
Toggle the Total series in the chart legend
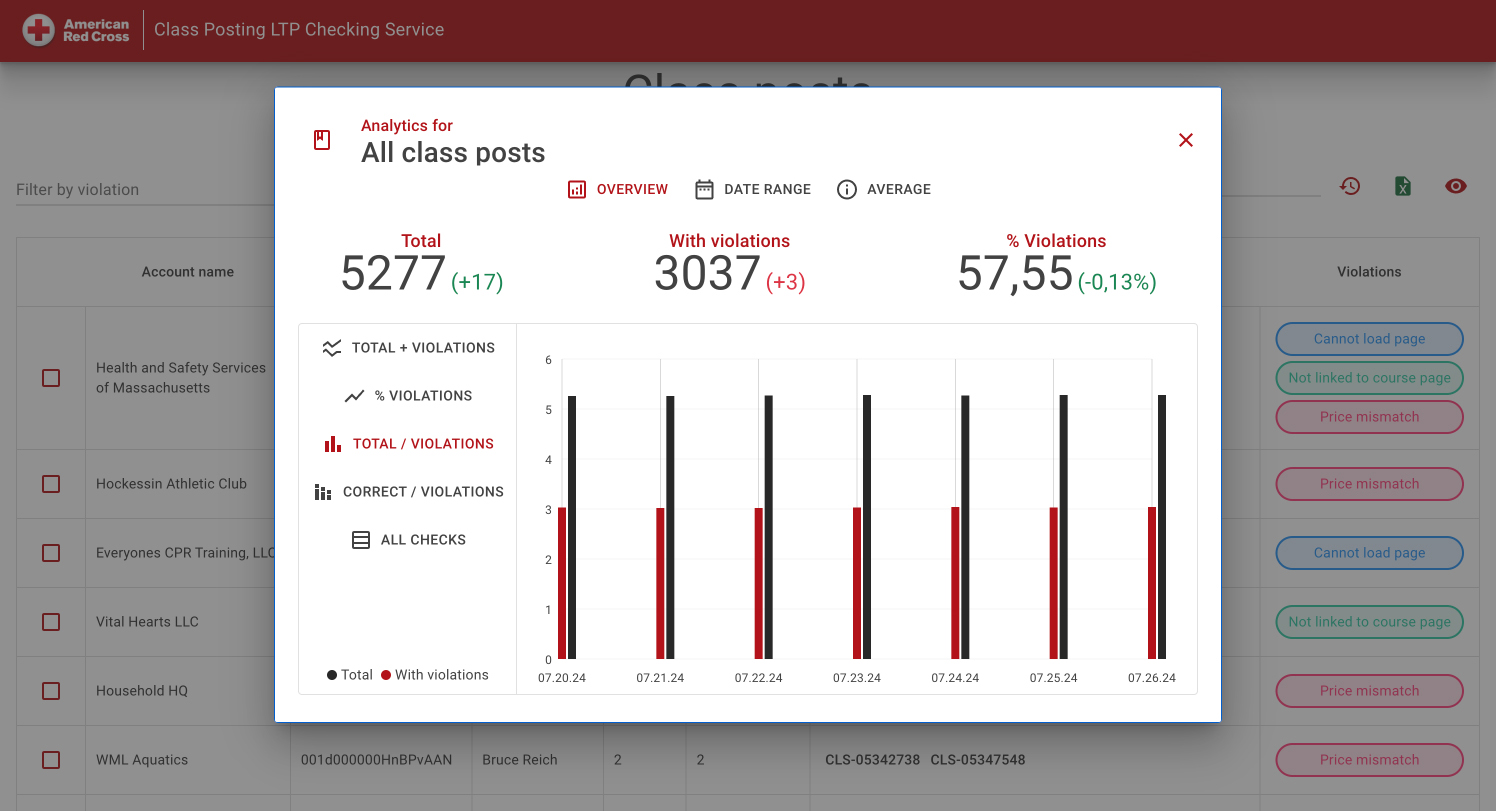[x=350, y=675]
